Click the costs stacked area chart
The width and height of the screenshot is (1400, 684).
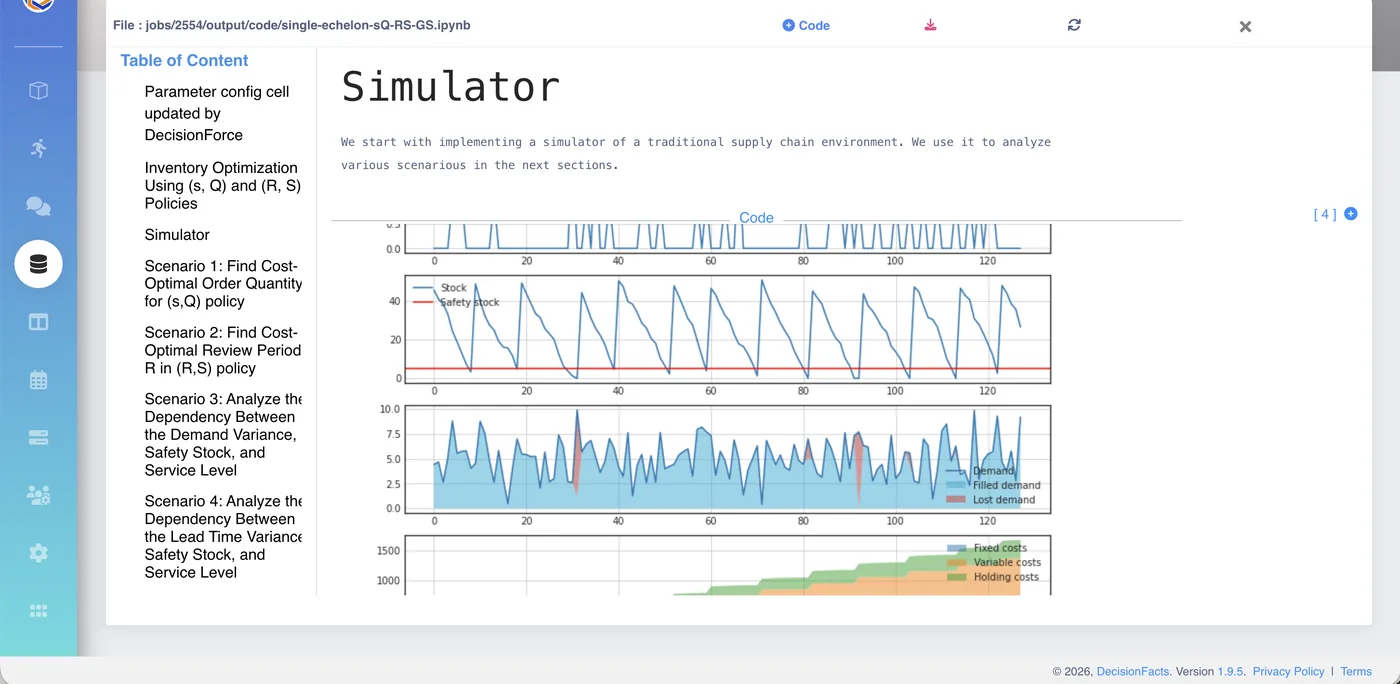coord(727,566)
